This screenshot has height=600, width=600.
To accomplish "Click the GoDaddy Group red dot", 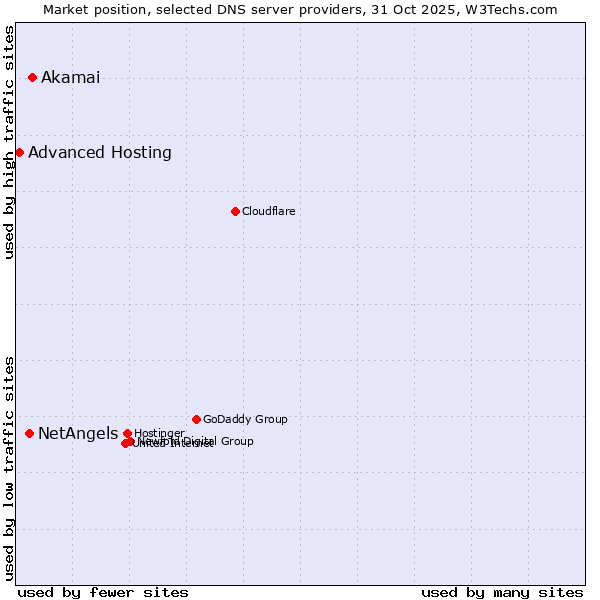I will tap(196, 419).
